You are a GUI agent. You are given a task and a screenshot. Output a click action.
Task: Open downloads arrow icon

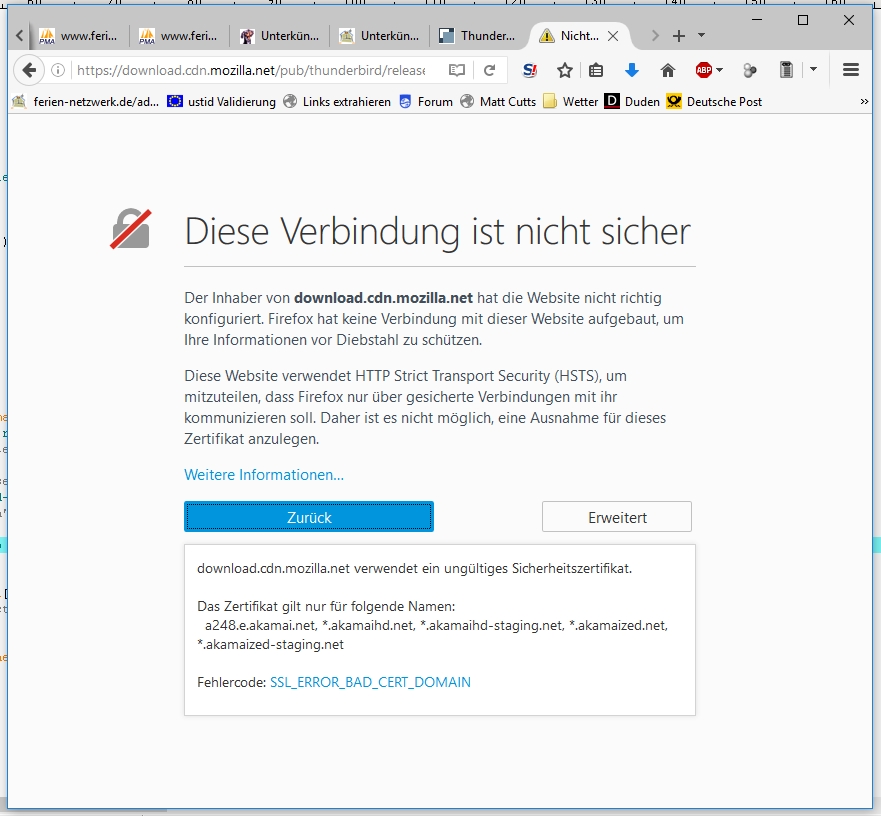click(632, 70)
